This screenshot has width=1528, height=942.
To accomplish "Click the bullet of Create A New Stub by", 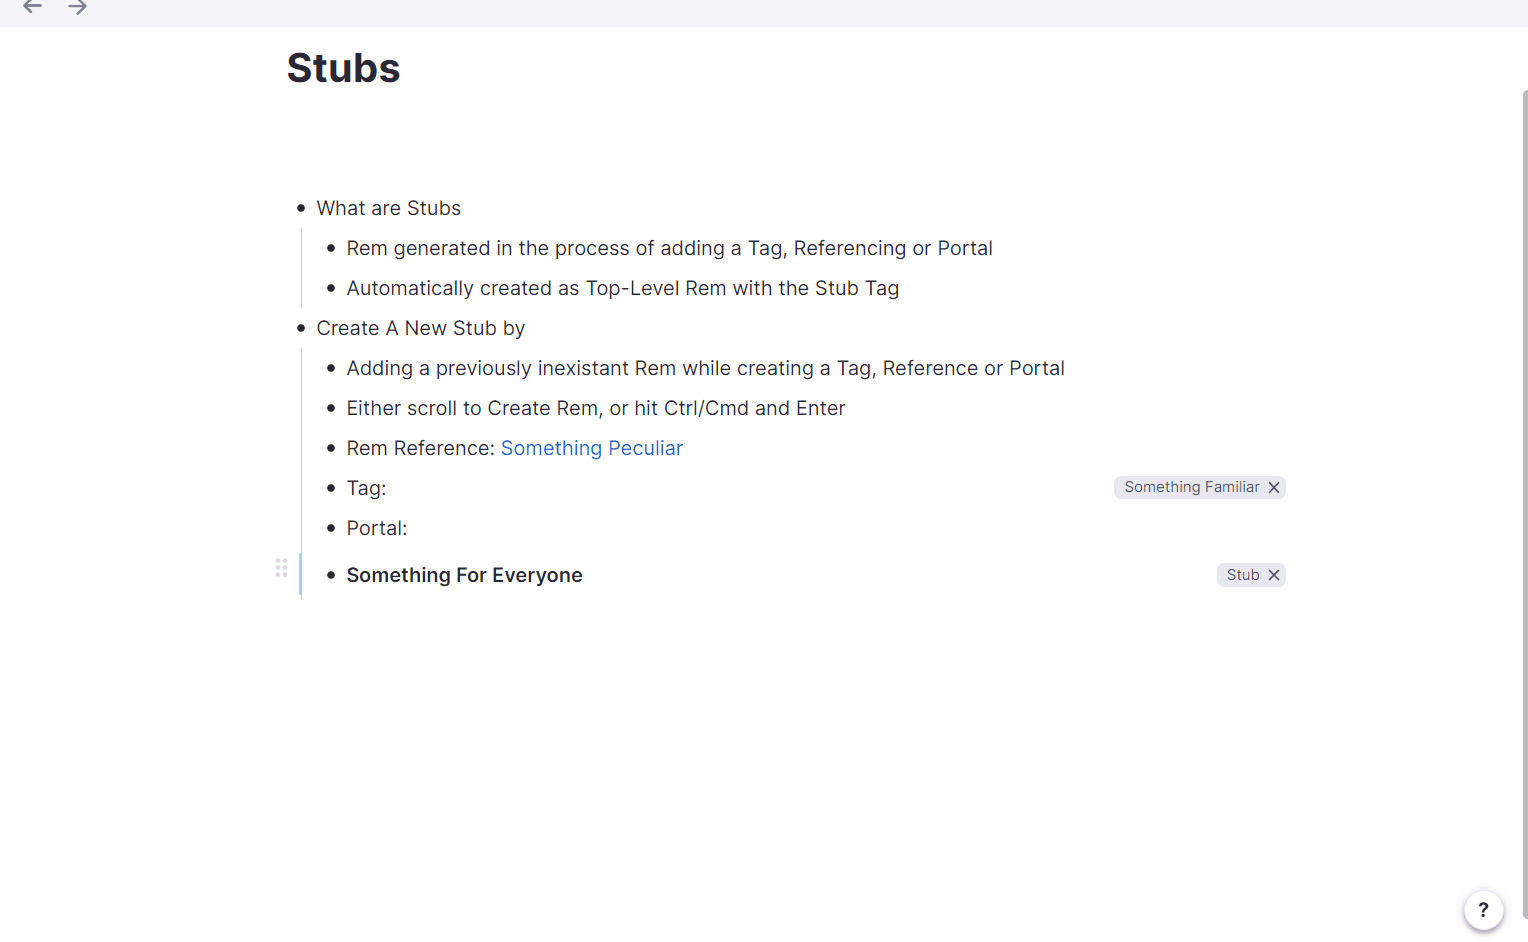I will pos(301,328).
